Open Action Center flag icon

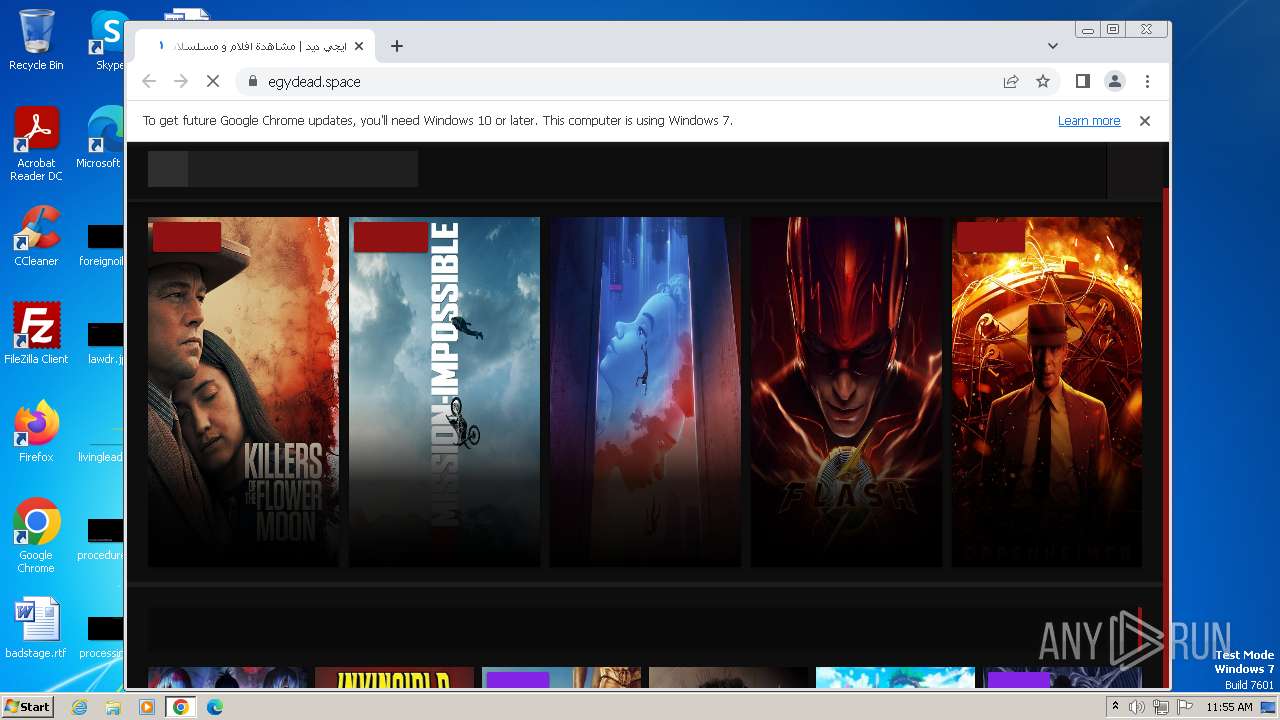click(x=1183, y=707)
